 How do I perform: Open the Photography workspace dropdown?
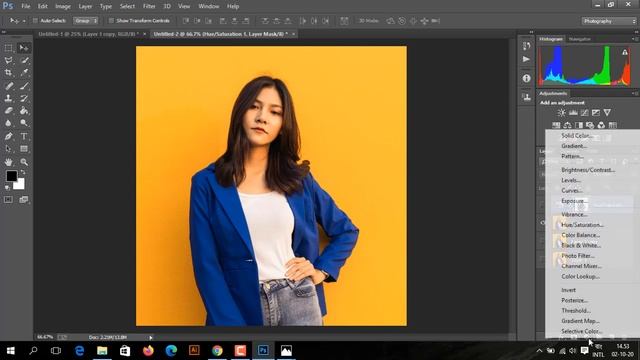(609, 21)
